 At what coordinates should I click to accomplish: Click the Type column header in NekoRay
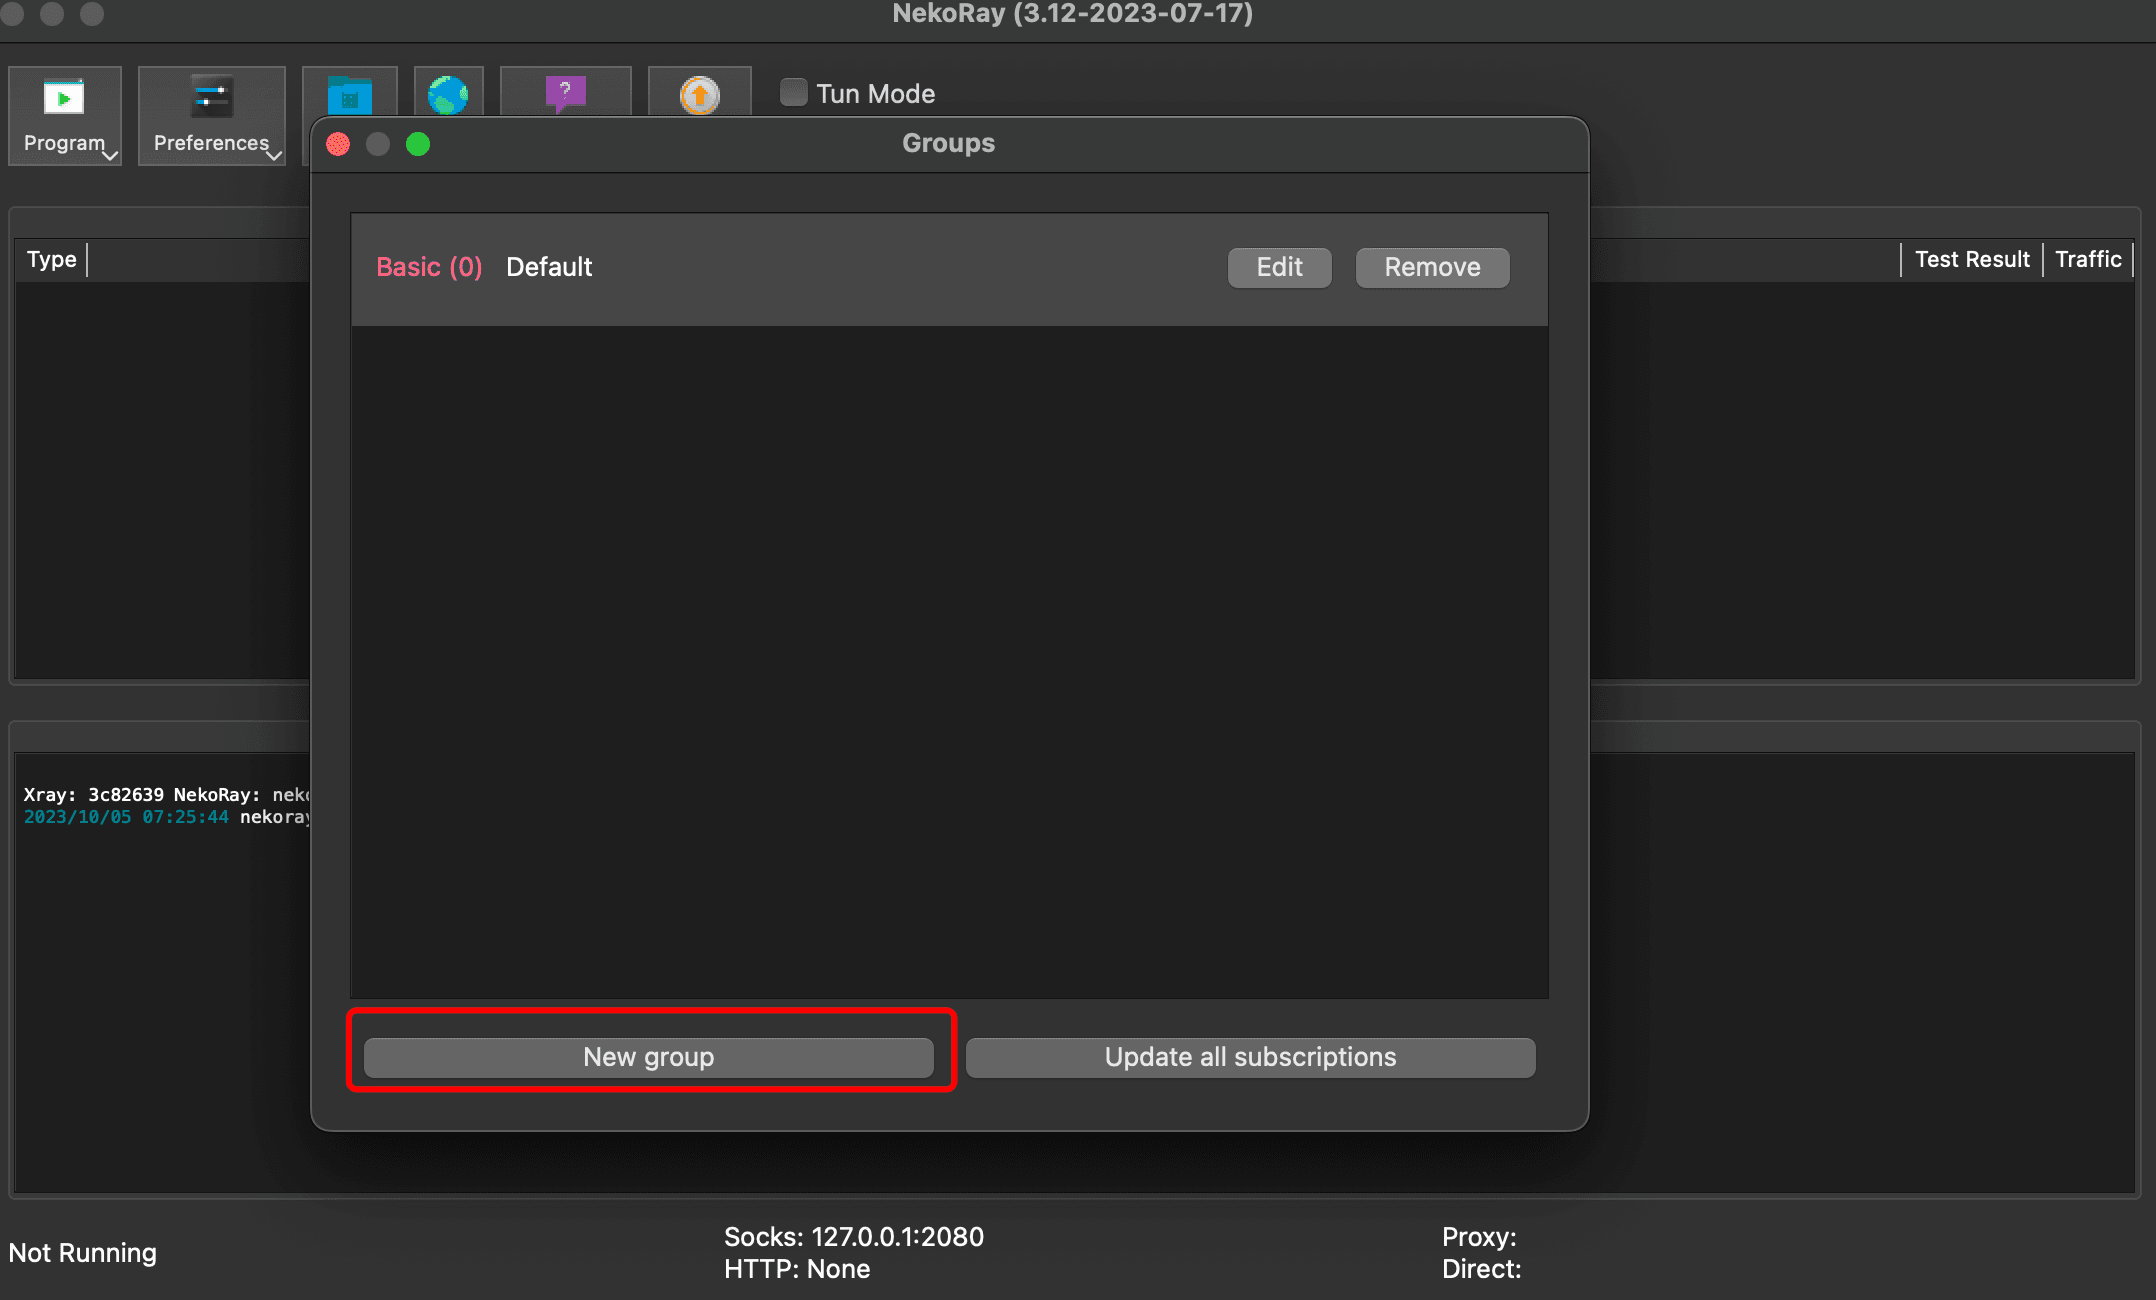[52, 259]
